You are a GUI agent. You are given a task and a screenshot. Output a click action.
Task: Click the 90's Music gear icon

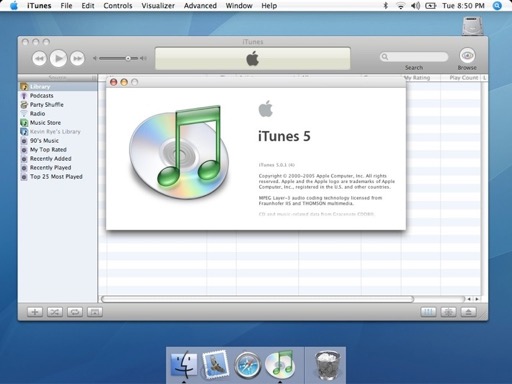pos(24,141)
